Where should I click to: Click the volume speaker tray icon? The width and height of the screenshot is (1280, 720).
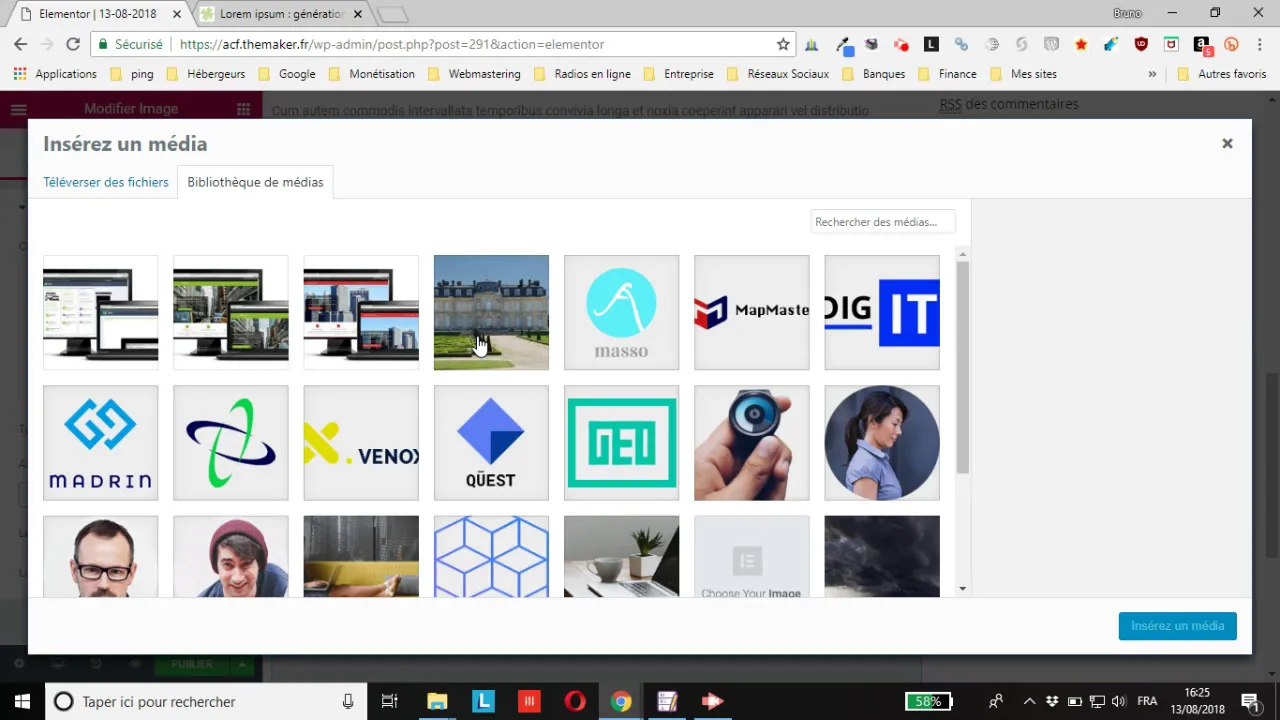(x=1118, y=701)
